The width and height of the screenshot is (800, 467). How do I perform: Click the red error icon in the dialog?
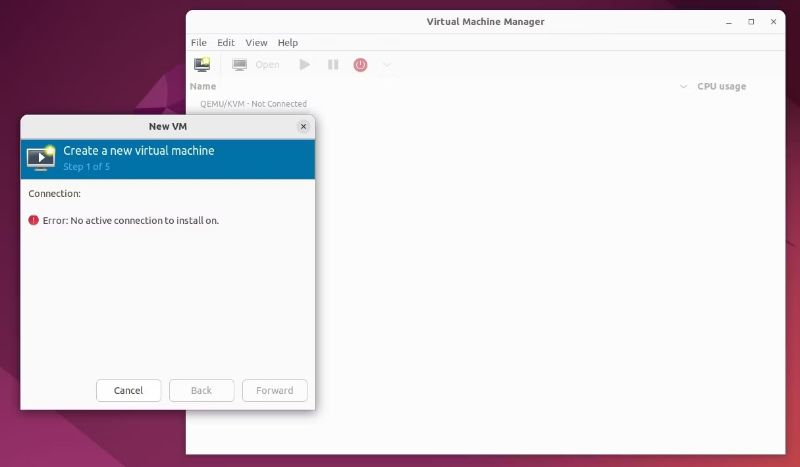click(x=34, y=220)
